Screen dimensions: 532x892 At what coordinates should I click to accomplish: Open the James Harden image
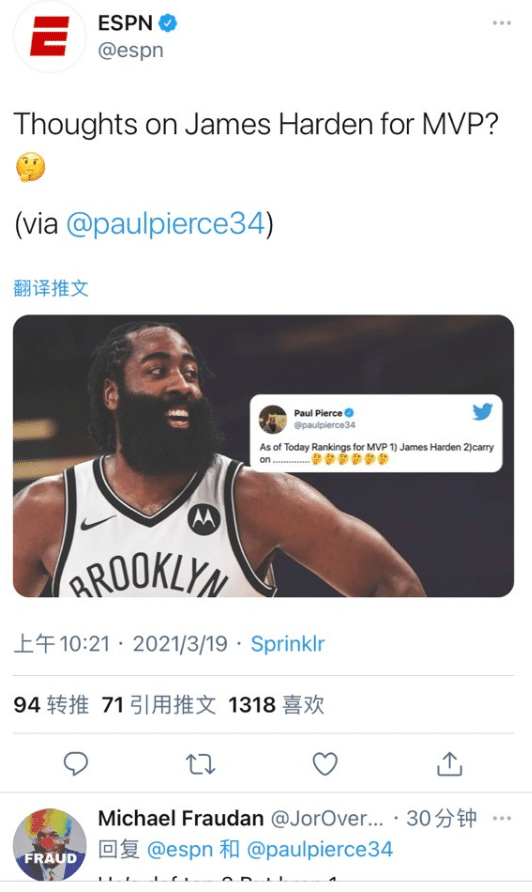pyautogui.click(x=263, y=456)
